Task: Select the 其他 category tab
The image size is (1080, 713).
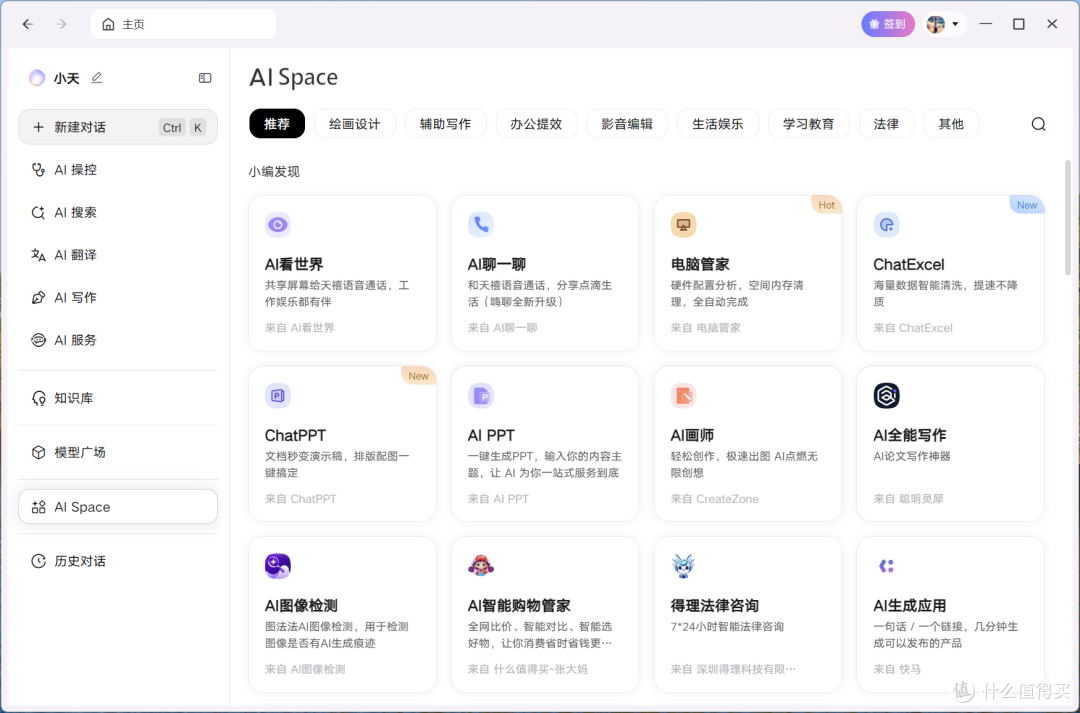Action: point(951,124)
